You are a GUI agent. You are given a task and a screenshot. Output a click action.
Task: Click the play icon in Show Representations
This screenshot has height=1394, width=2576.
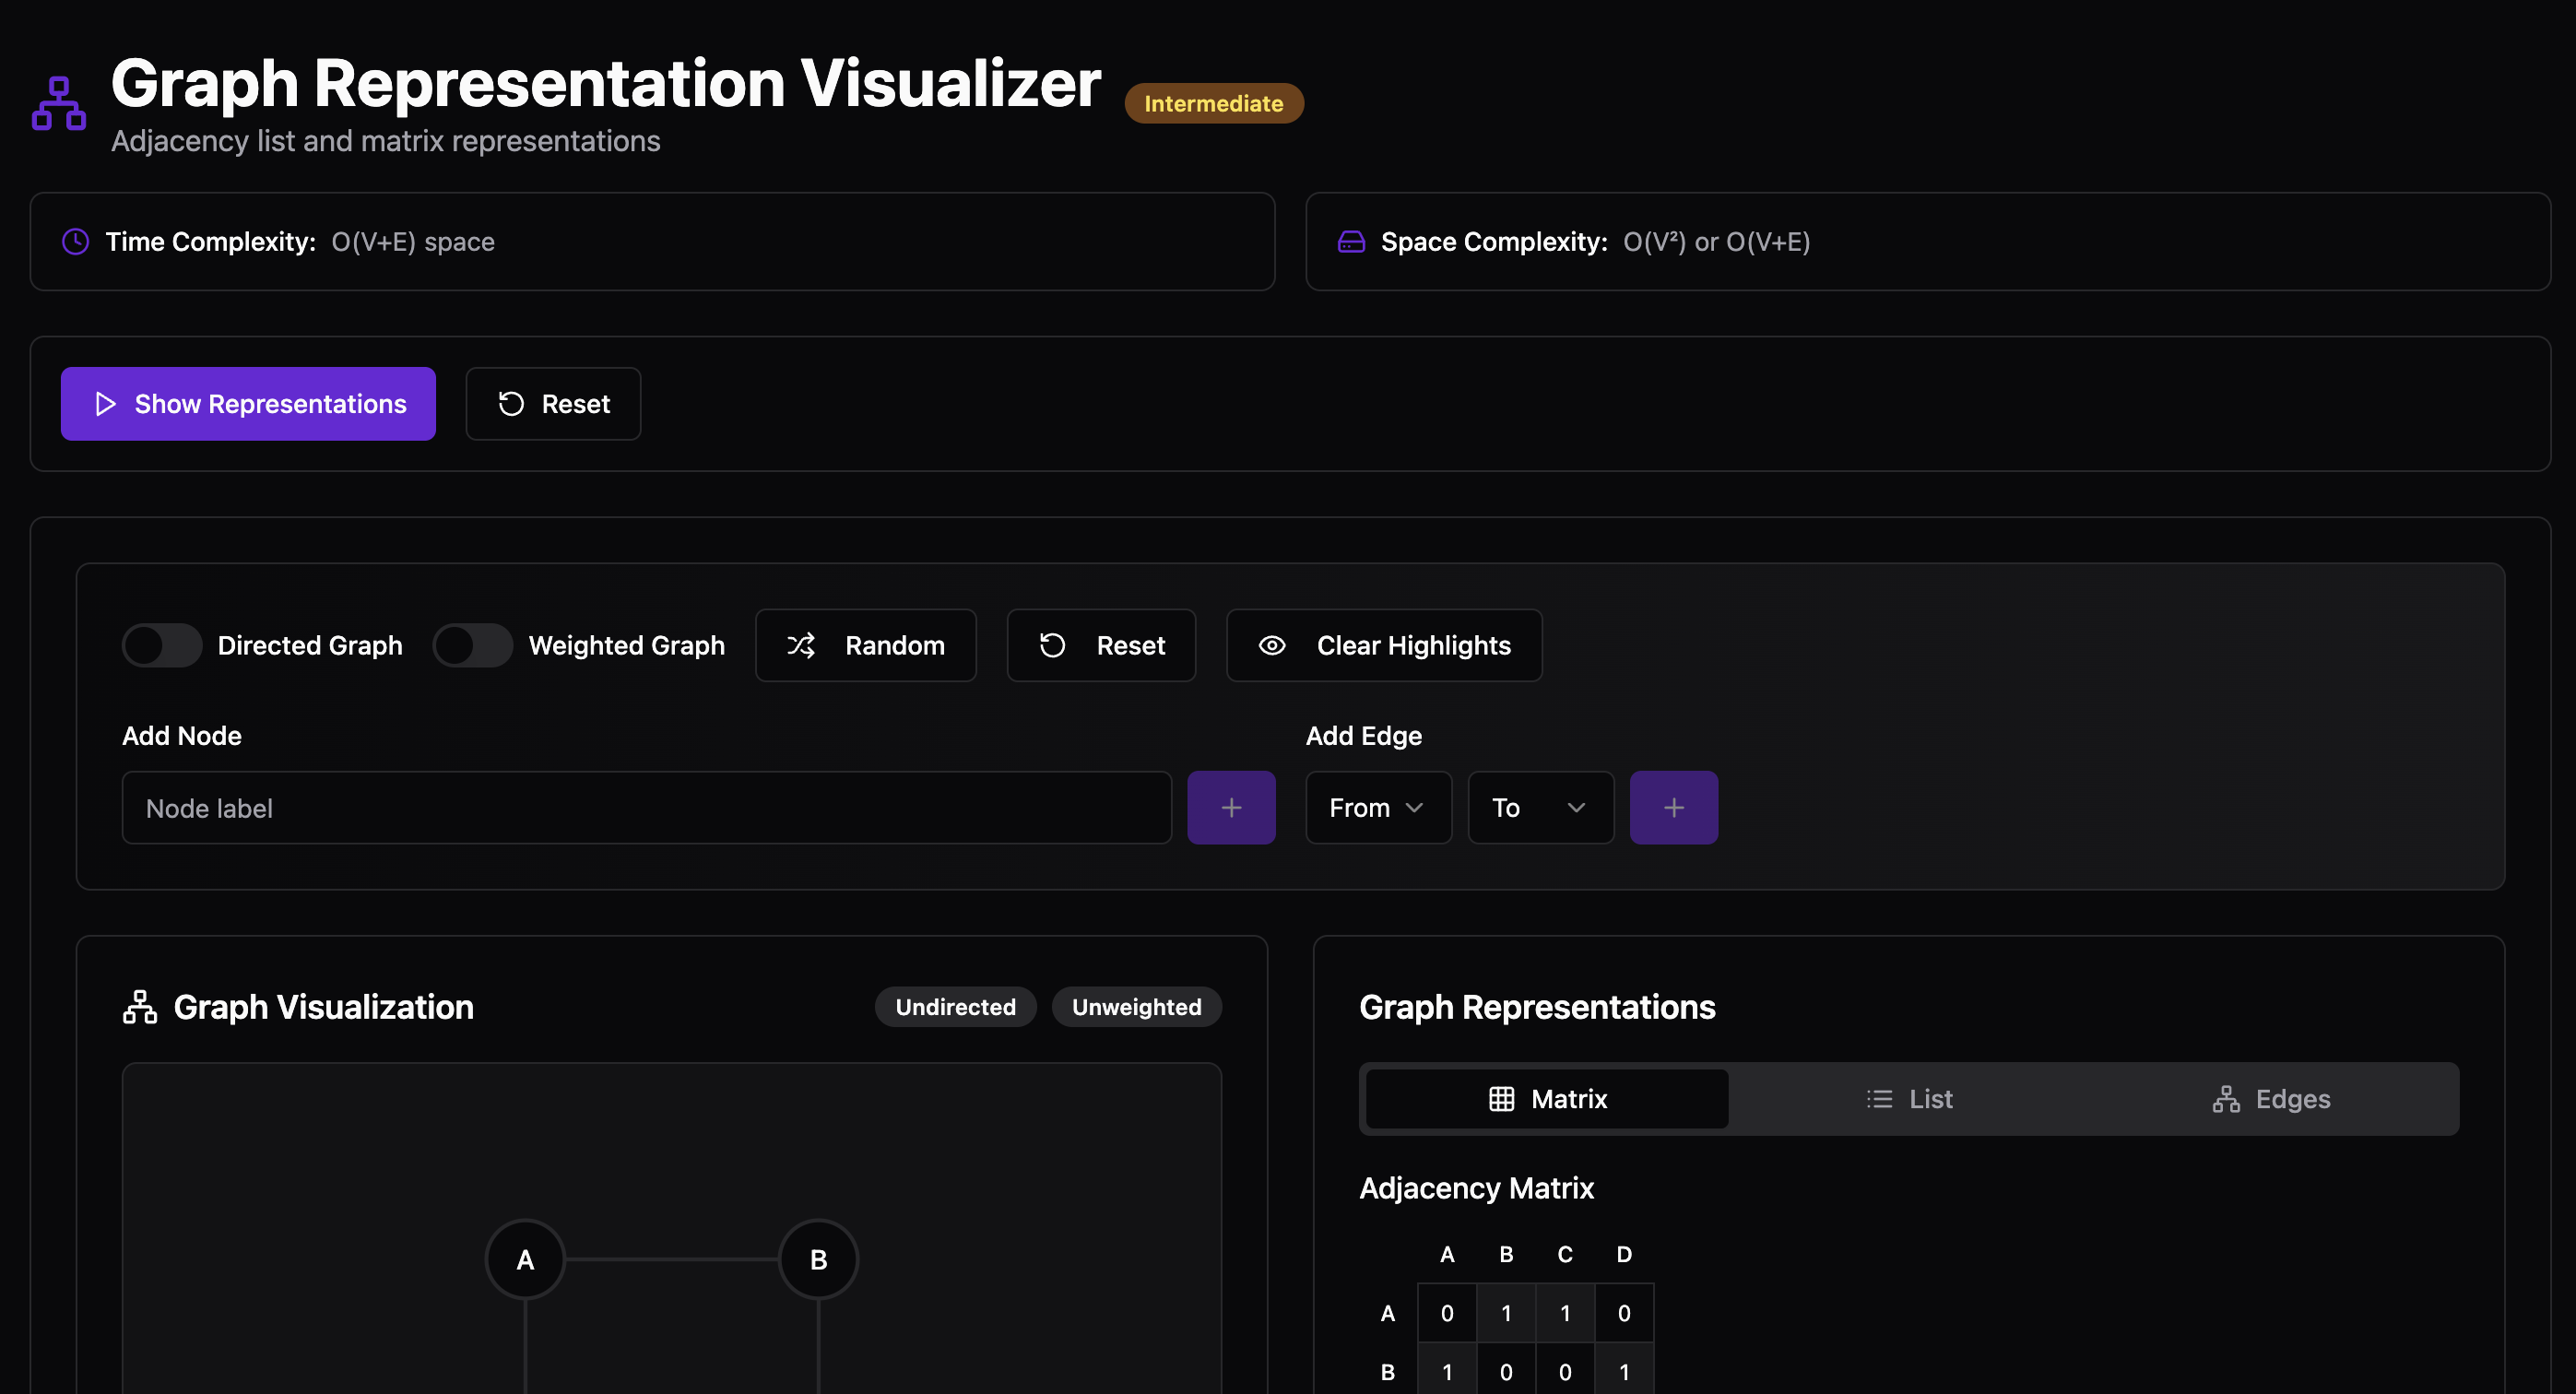point(105,403)
